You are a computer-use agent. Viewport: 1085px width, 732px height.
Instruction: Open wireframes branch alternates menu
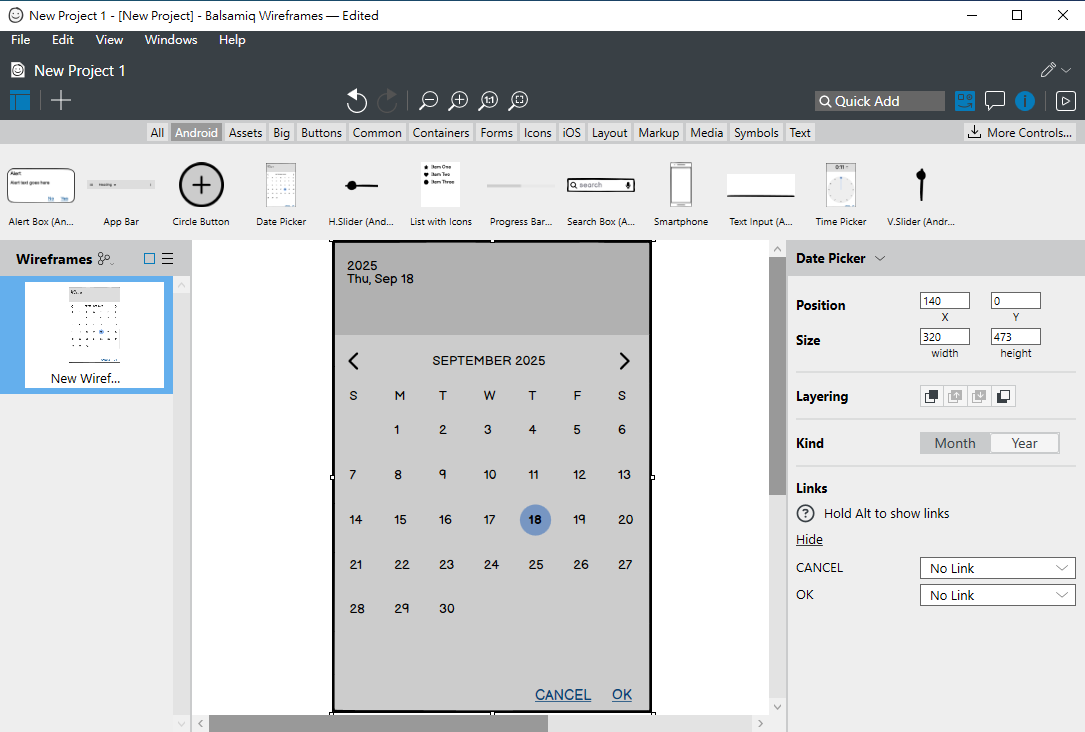106,259
